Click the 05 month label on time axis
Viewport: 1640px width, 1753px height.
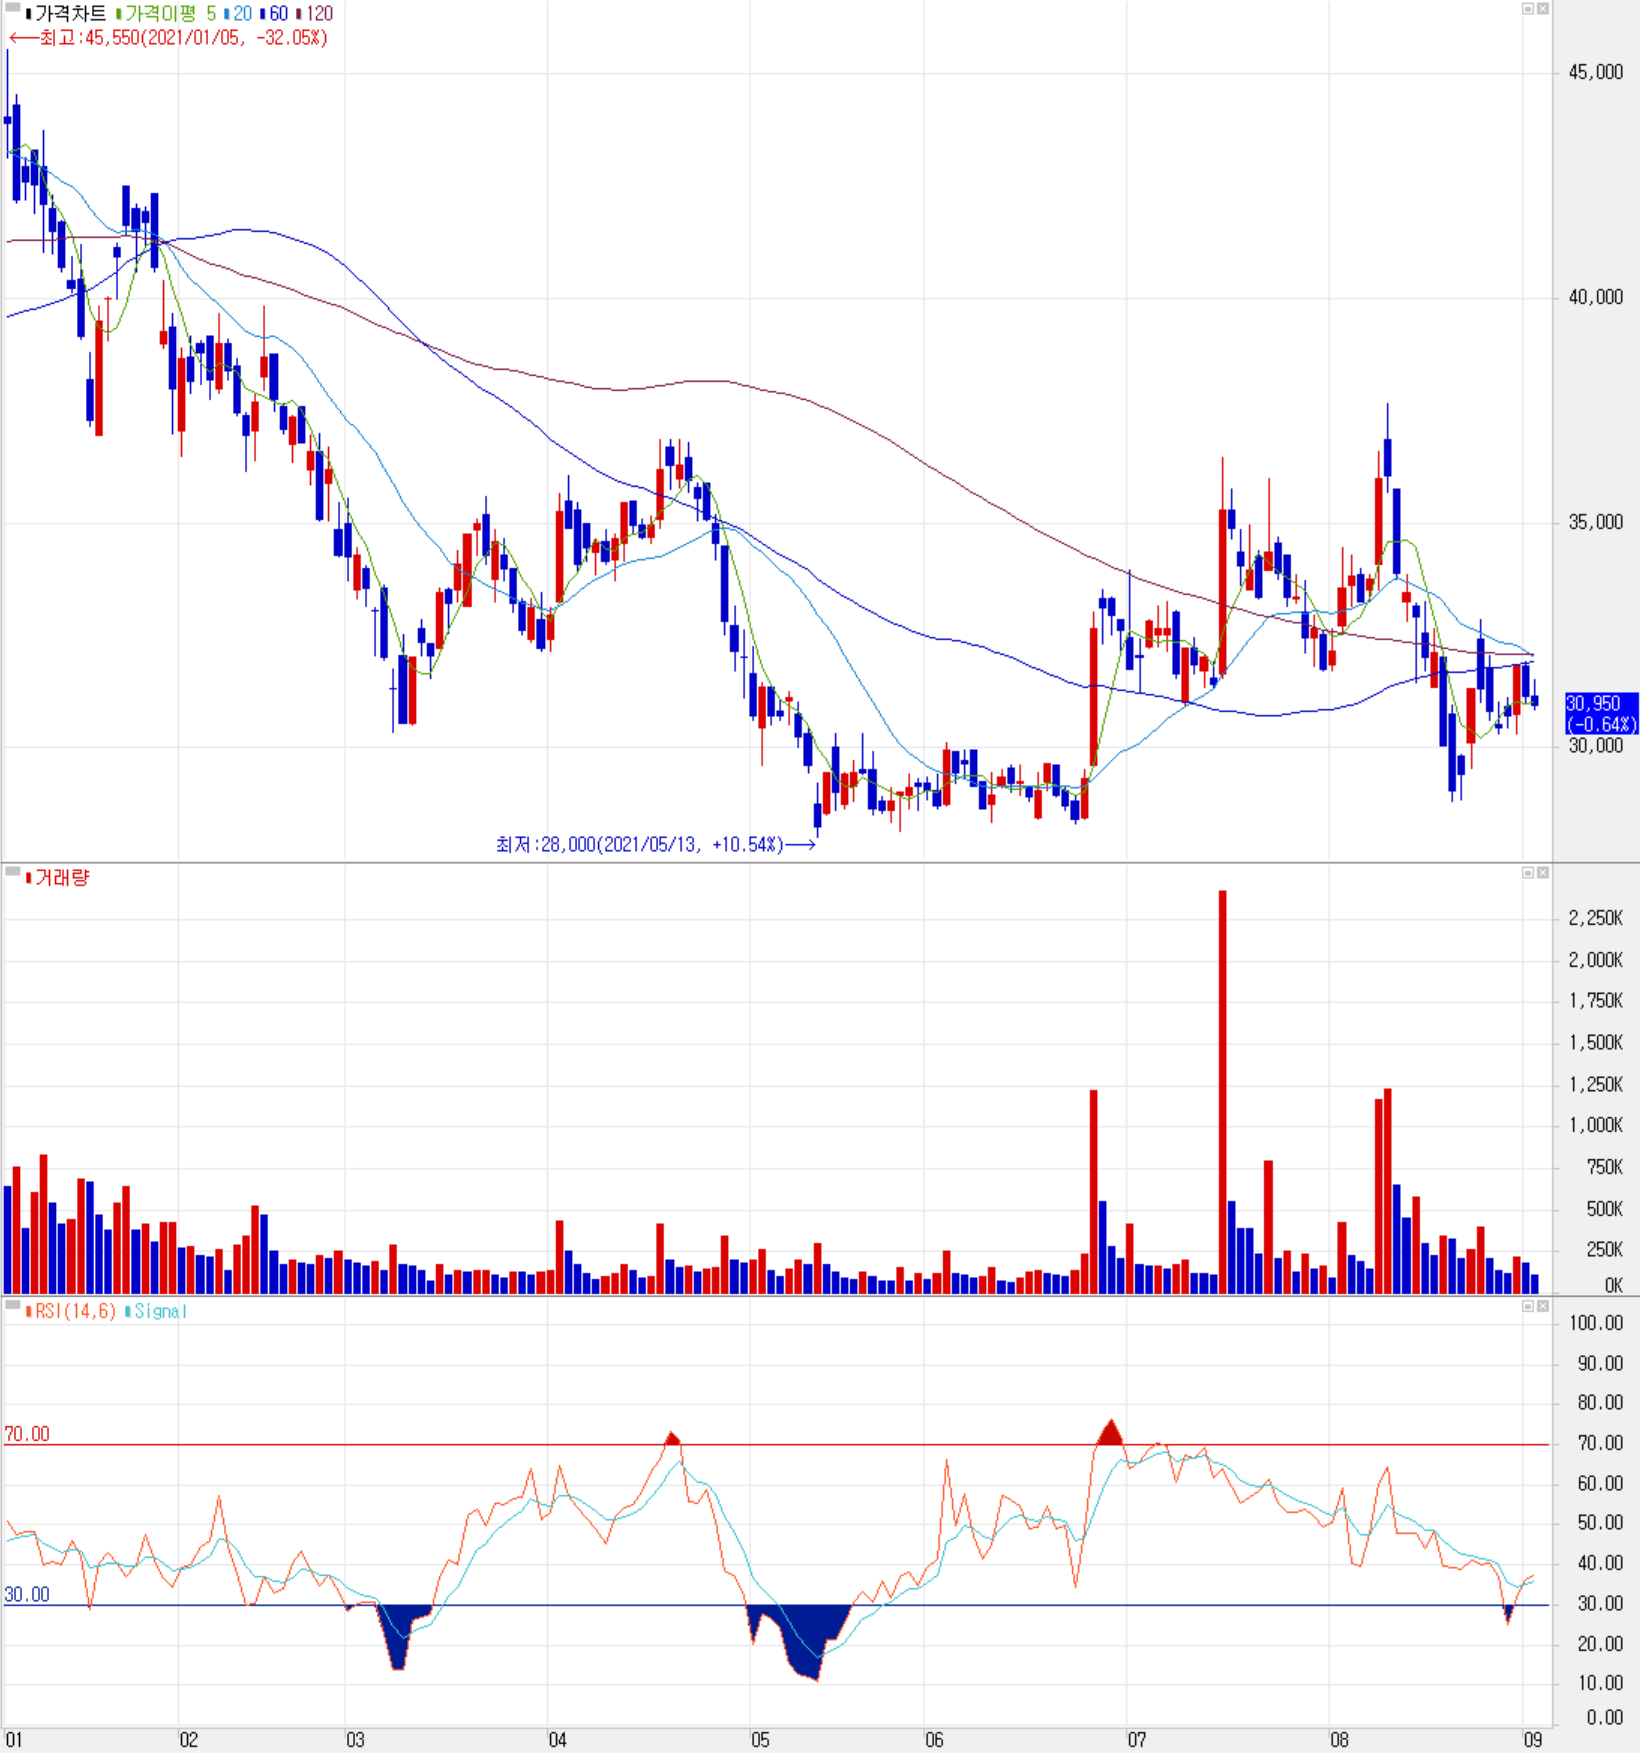pyautogui.click(x=761, y=1740)
